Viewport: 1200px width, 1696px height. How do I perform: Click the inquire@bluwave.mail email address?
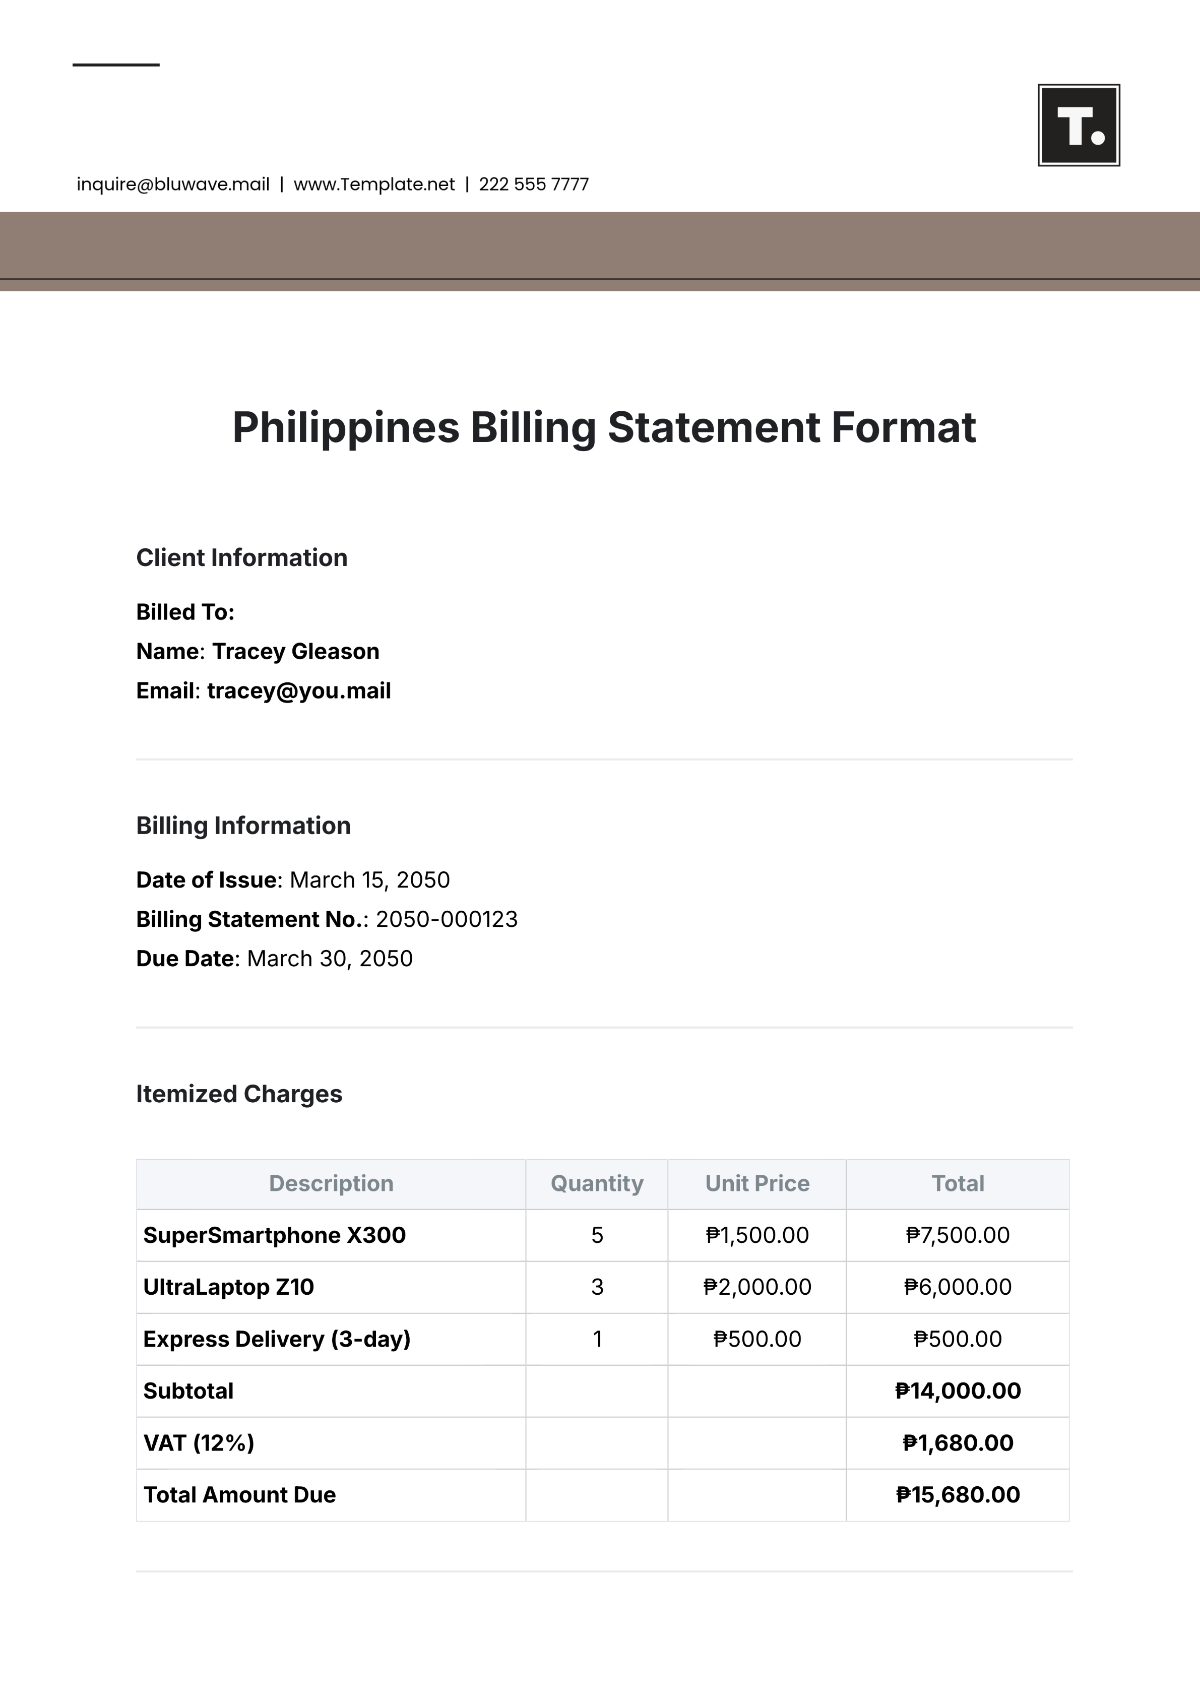pos(173,184)
